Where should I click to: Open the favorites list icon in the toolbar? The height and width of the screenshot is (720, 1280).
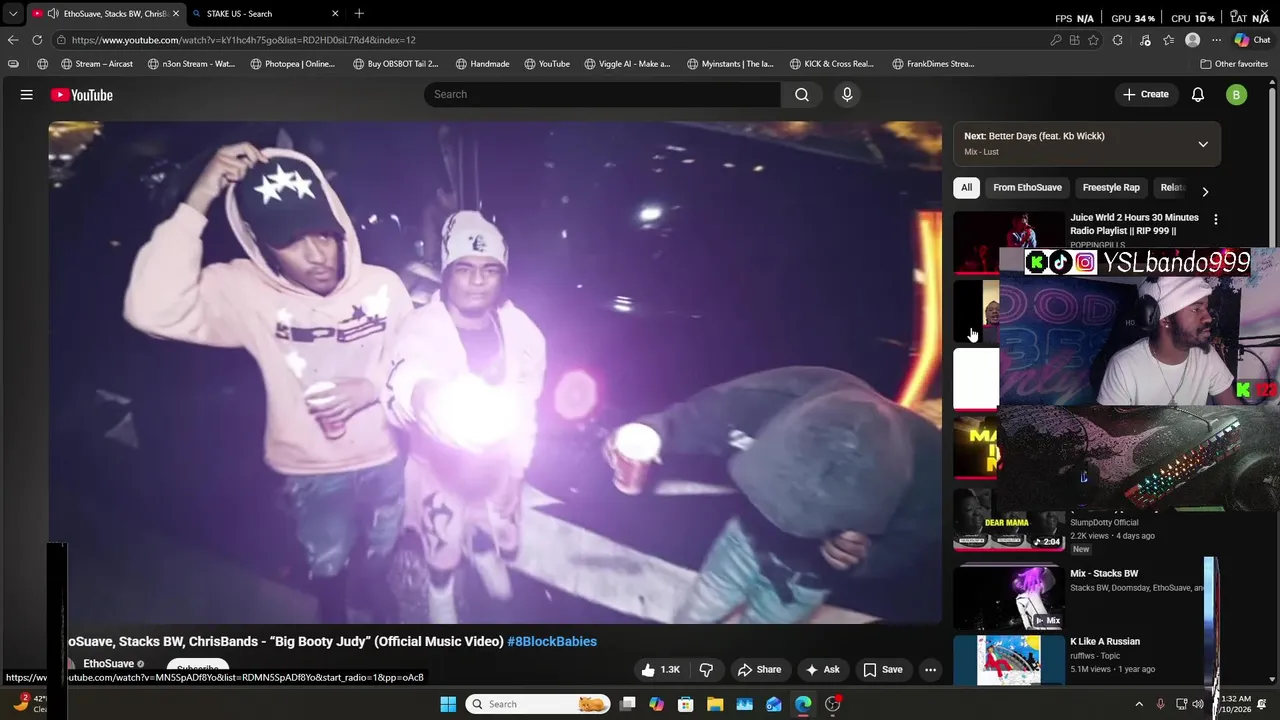[x=1169, y=40]
